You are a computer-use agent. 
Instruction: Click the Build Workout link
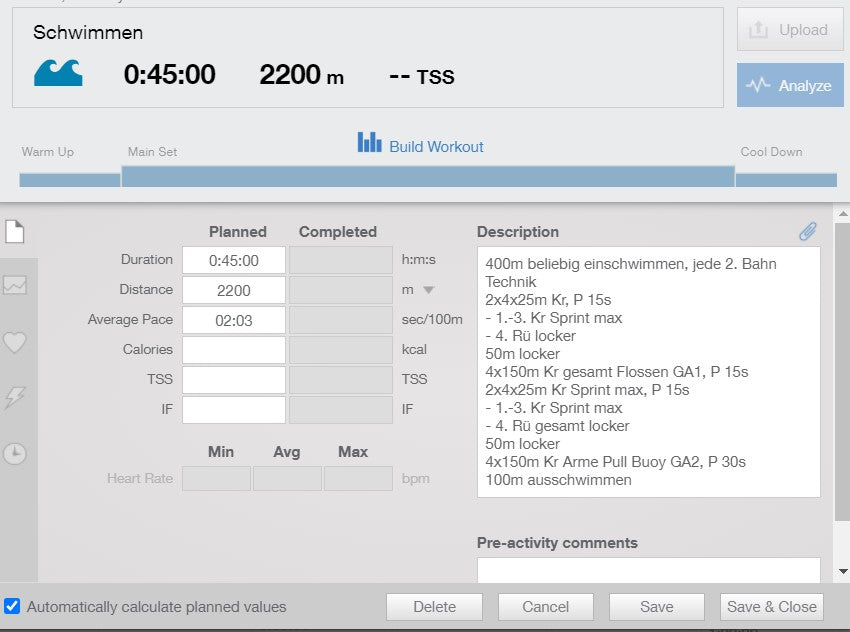tap(436, 147)
